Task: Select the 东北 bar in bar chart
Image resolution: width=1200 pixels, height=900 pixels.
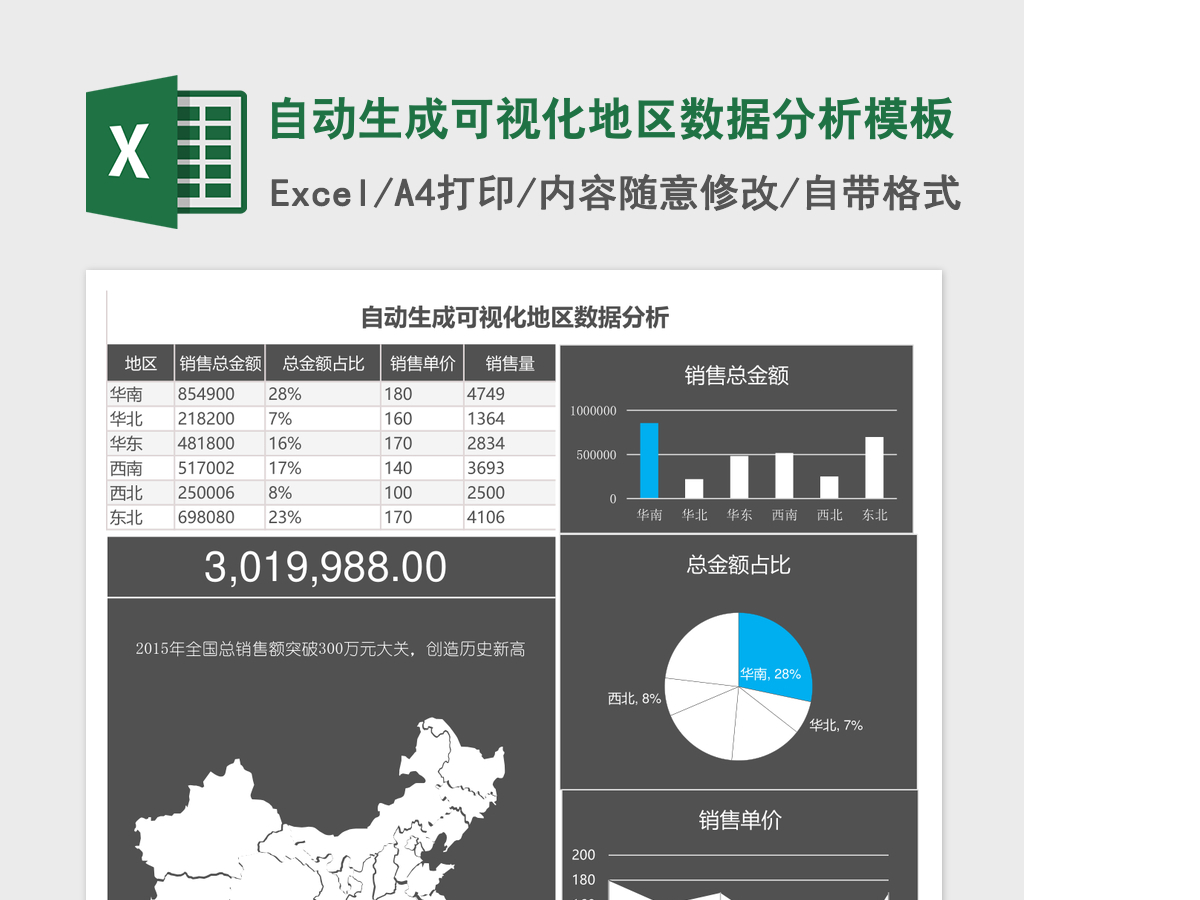Action: pyautogui.click(x=874, y=467)
